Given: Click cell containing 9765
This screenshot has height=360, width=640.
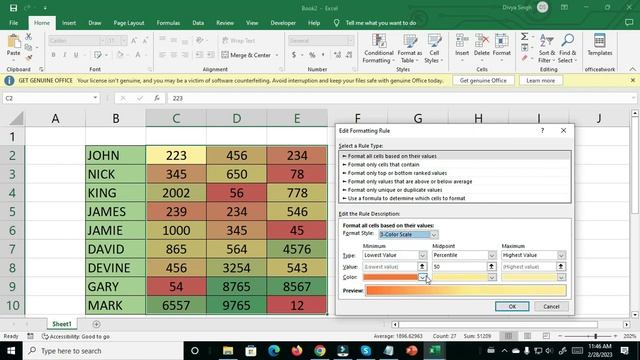Looking at the screenshot, I should click(x=236, y=305).
